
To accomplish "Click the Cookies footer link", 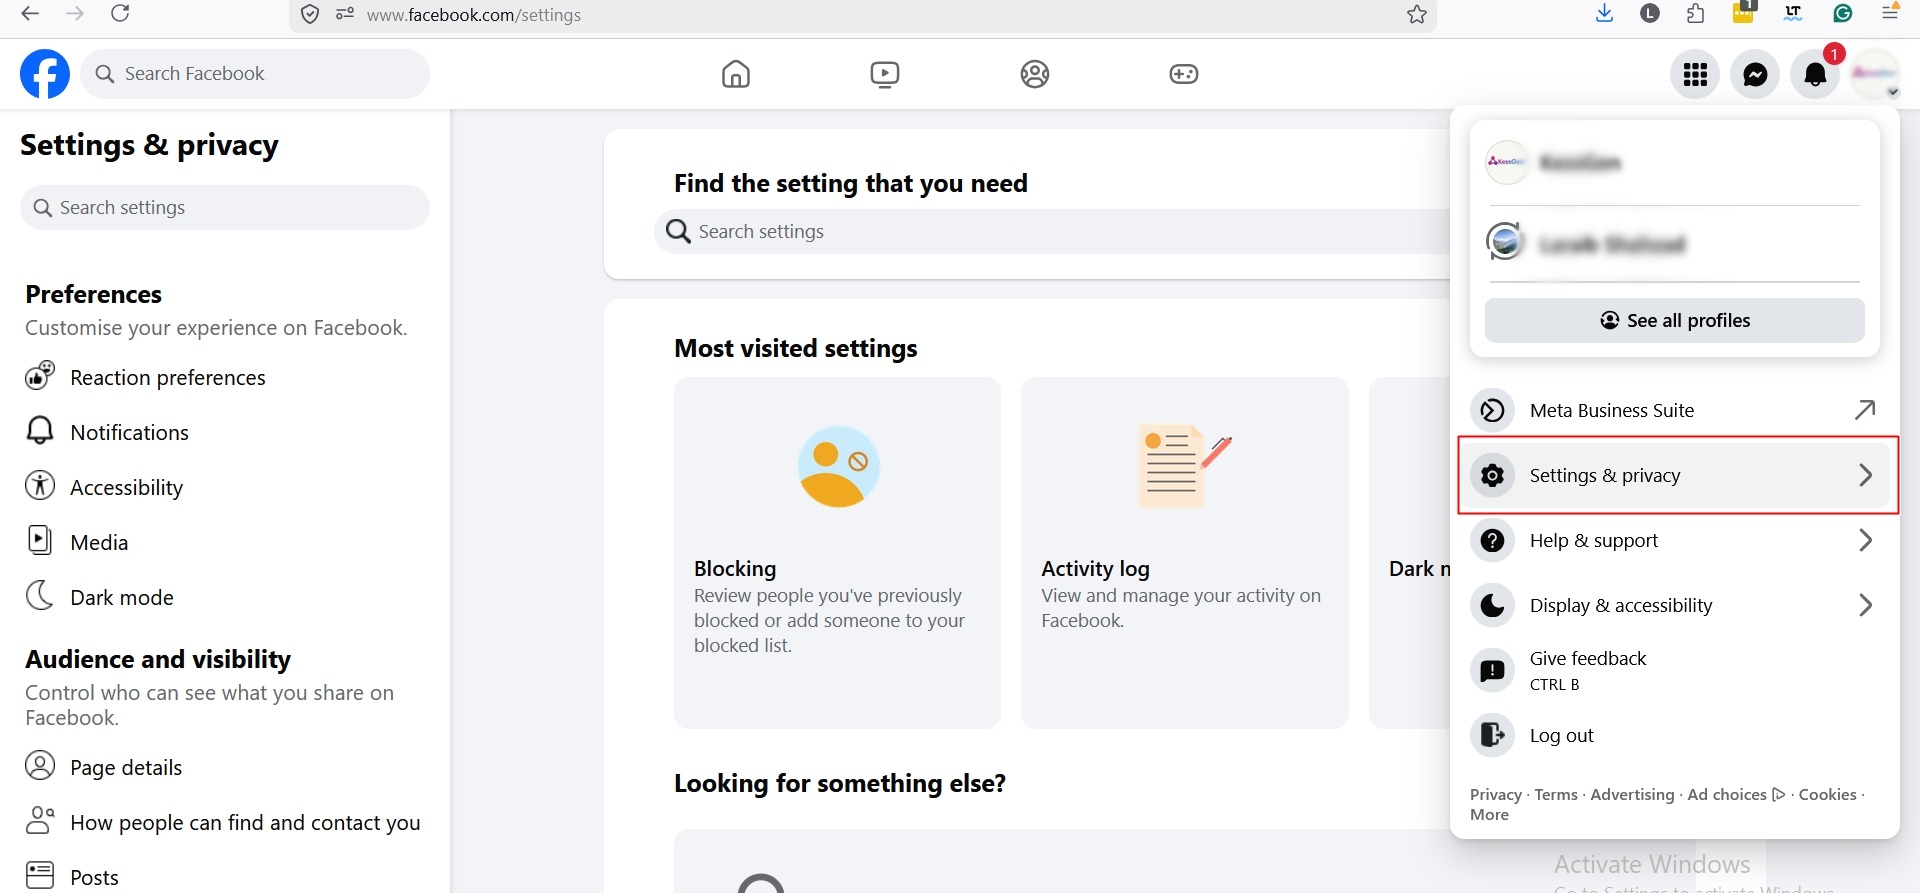I will pyautogui.click(x=1827, y=795).
